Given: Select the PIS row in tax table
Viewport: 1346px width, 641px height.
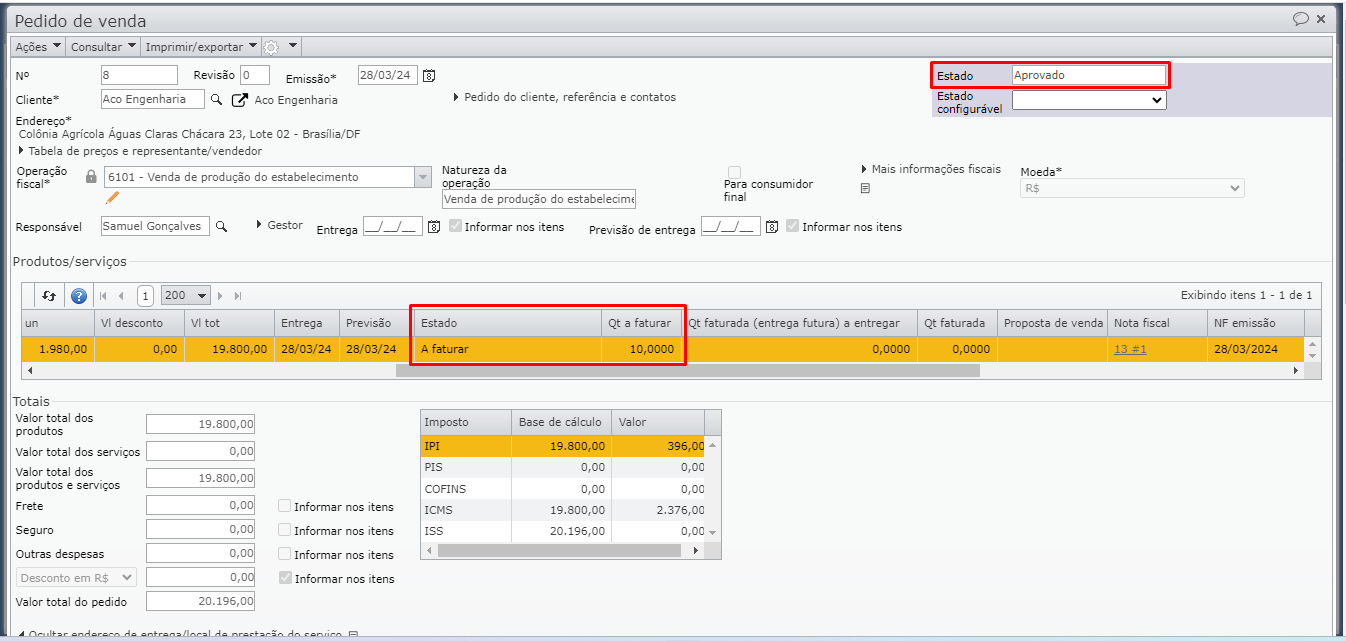Looking at the screenshot, I should [x=563, y=467].
